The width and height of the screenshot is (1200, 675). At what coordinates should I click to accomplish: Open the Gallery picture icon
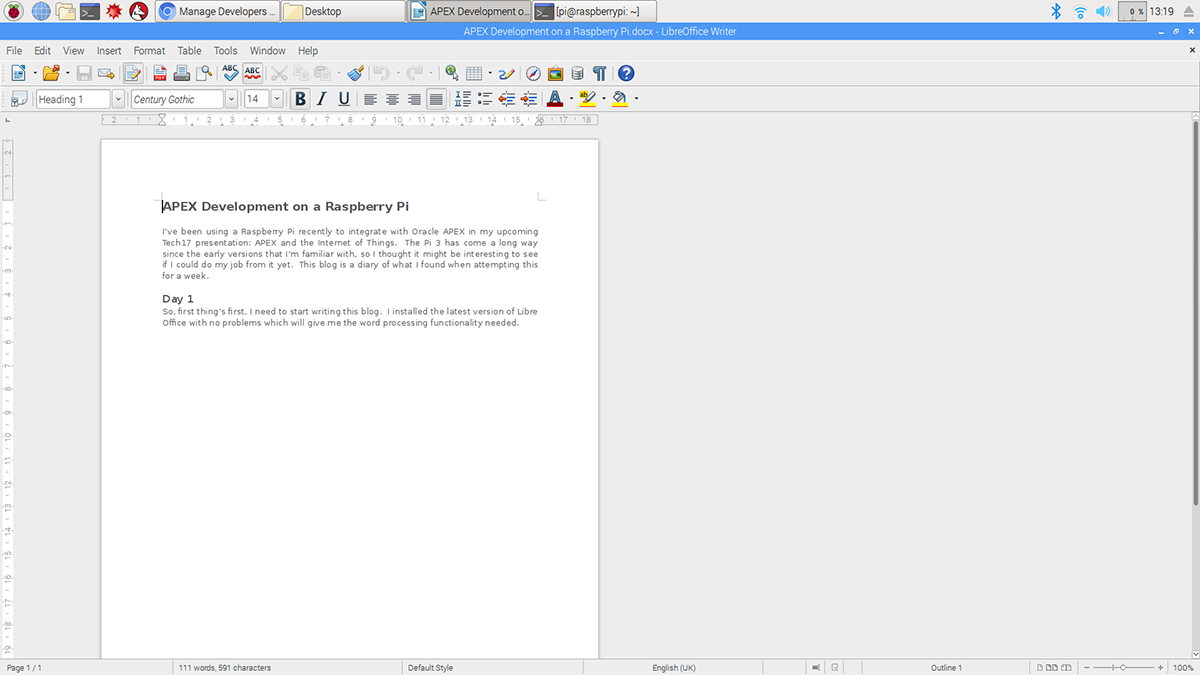tap(555, 73)
